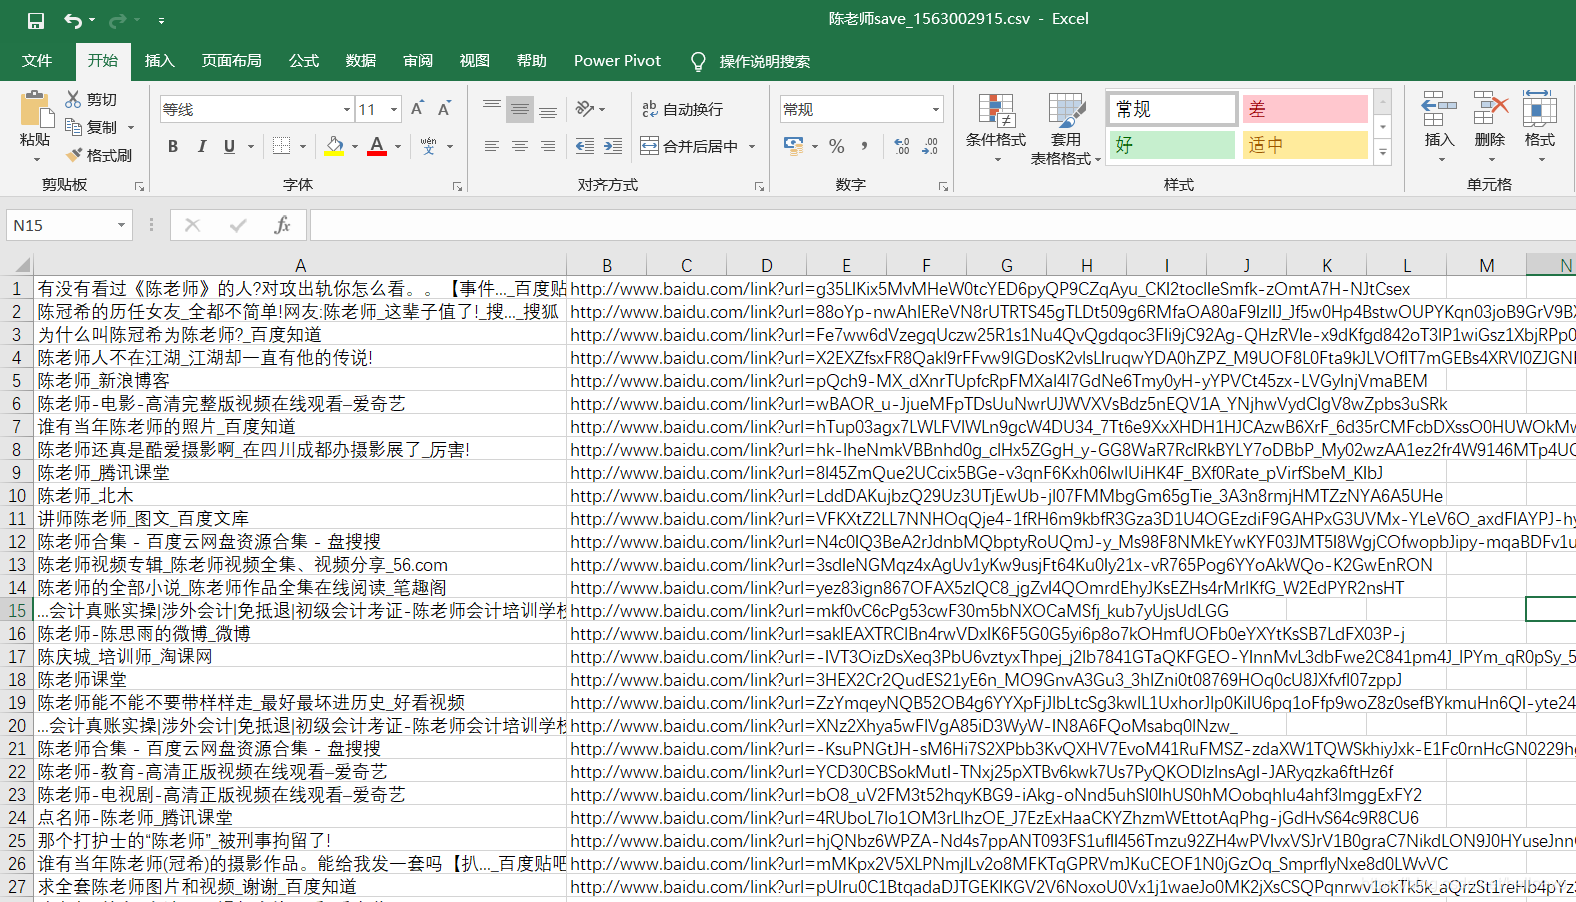Open the Name Box dropdown arrow
Screen dimensions: 1576x902
[x=121, y=225]
